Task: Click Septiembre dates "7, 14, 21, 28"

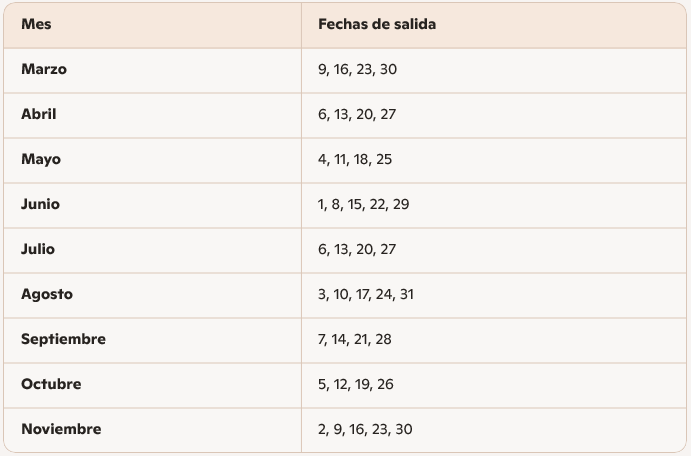Action: point(355,340)
